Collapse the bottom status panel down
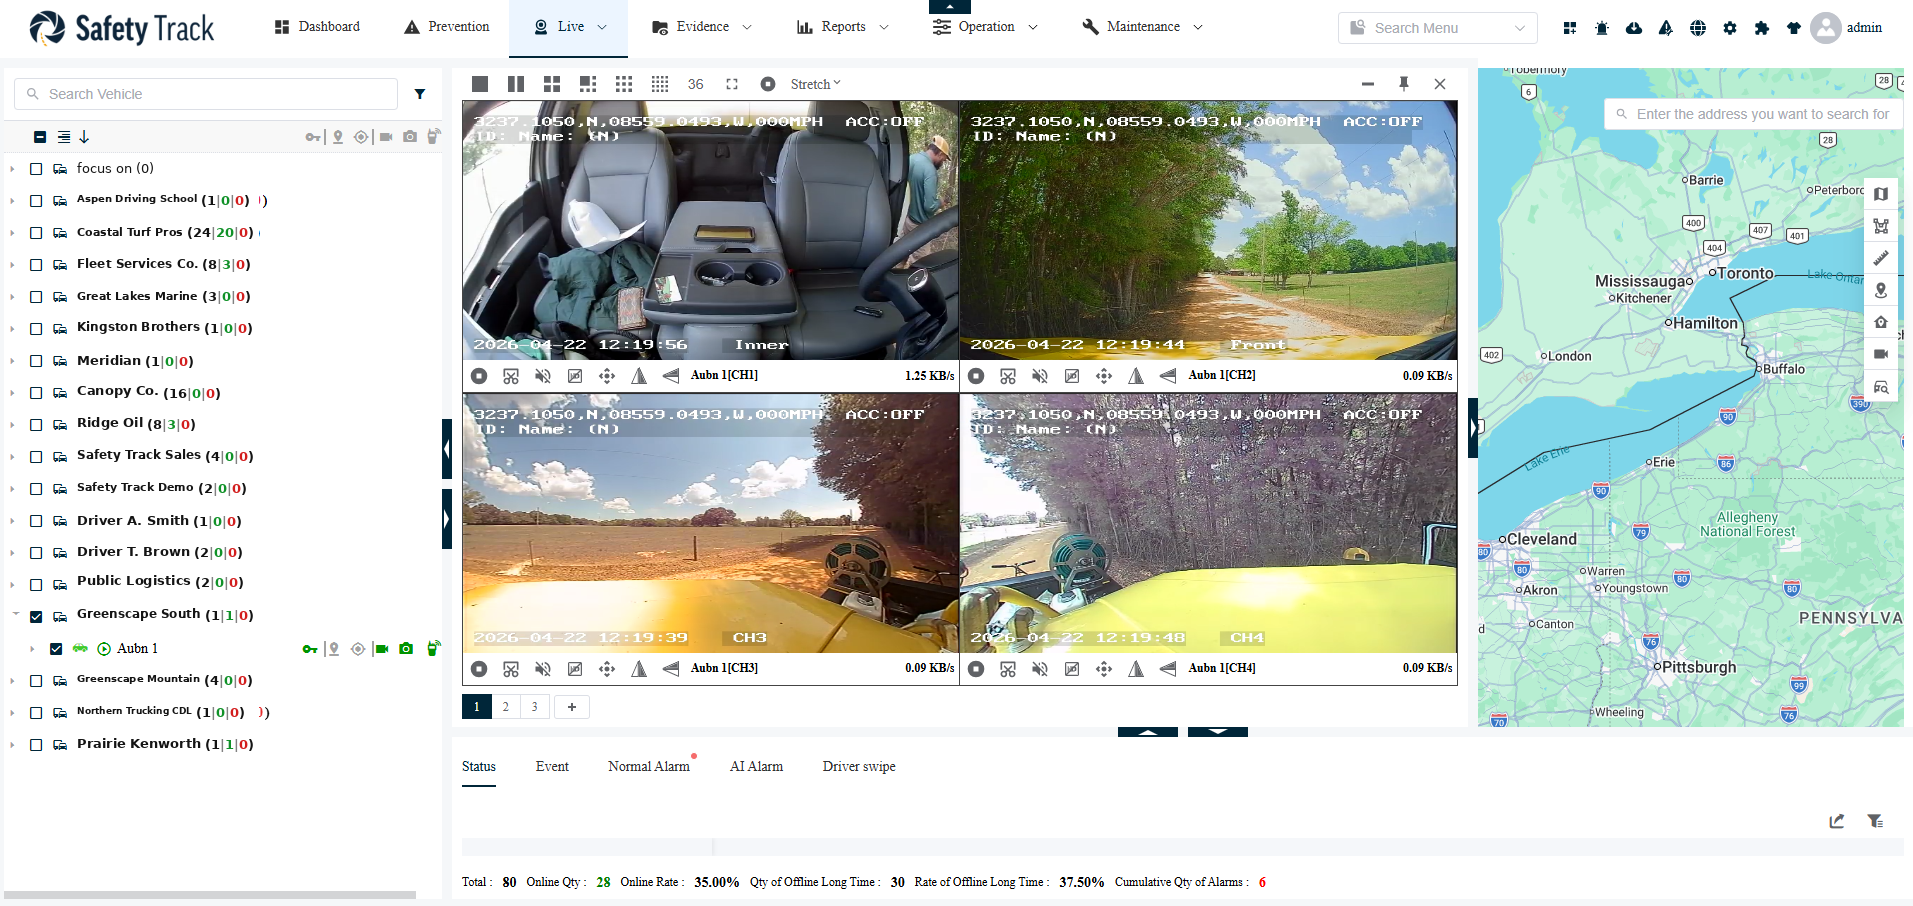Viewport: 1913px width, 906px height. pyautogui.click(x=1218, y=732)
